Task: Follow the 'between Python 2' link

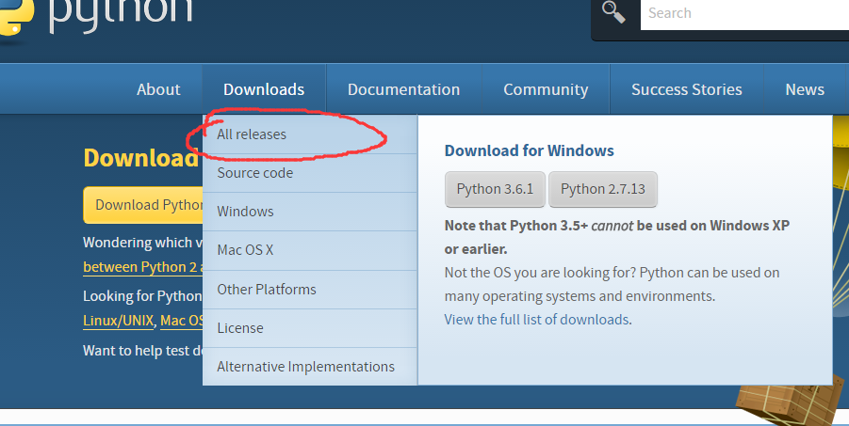Action: tap(143, 267)
